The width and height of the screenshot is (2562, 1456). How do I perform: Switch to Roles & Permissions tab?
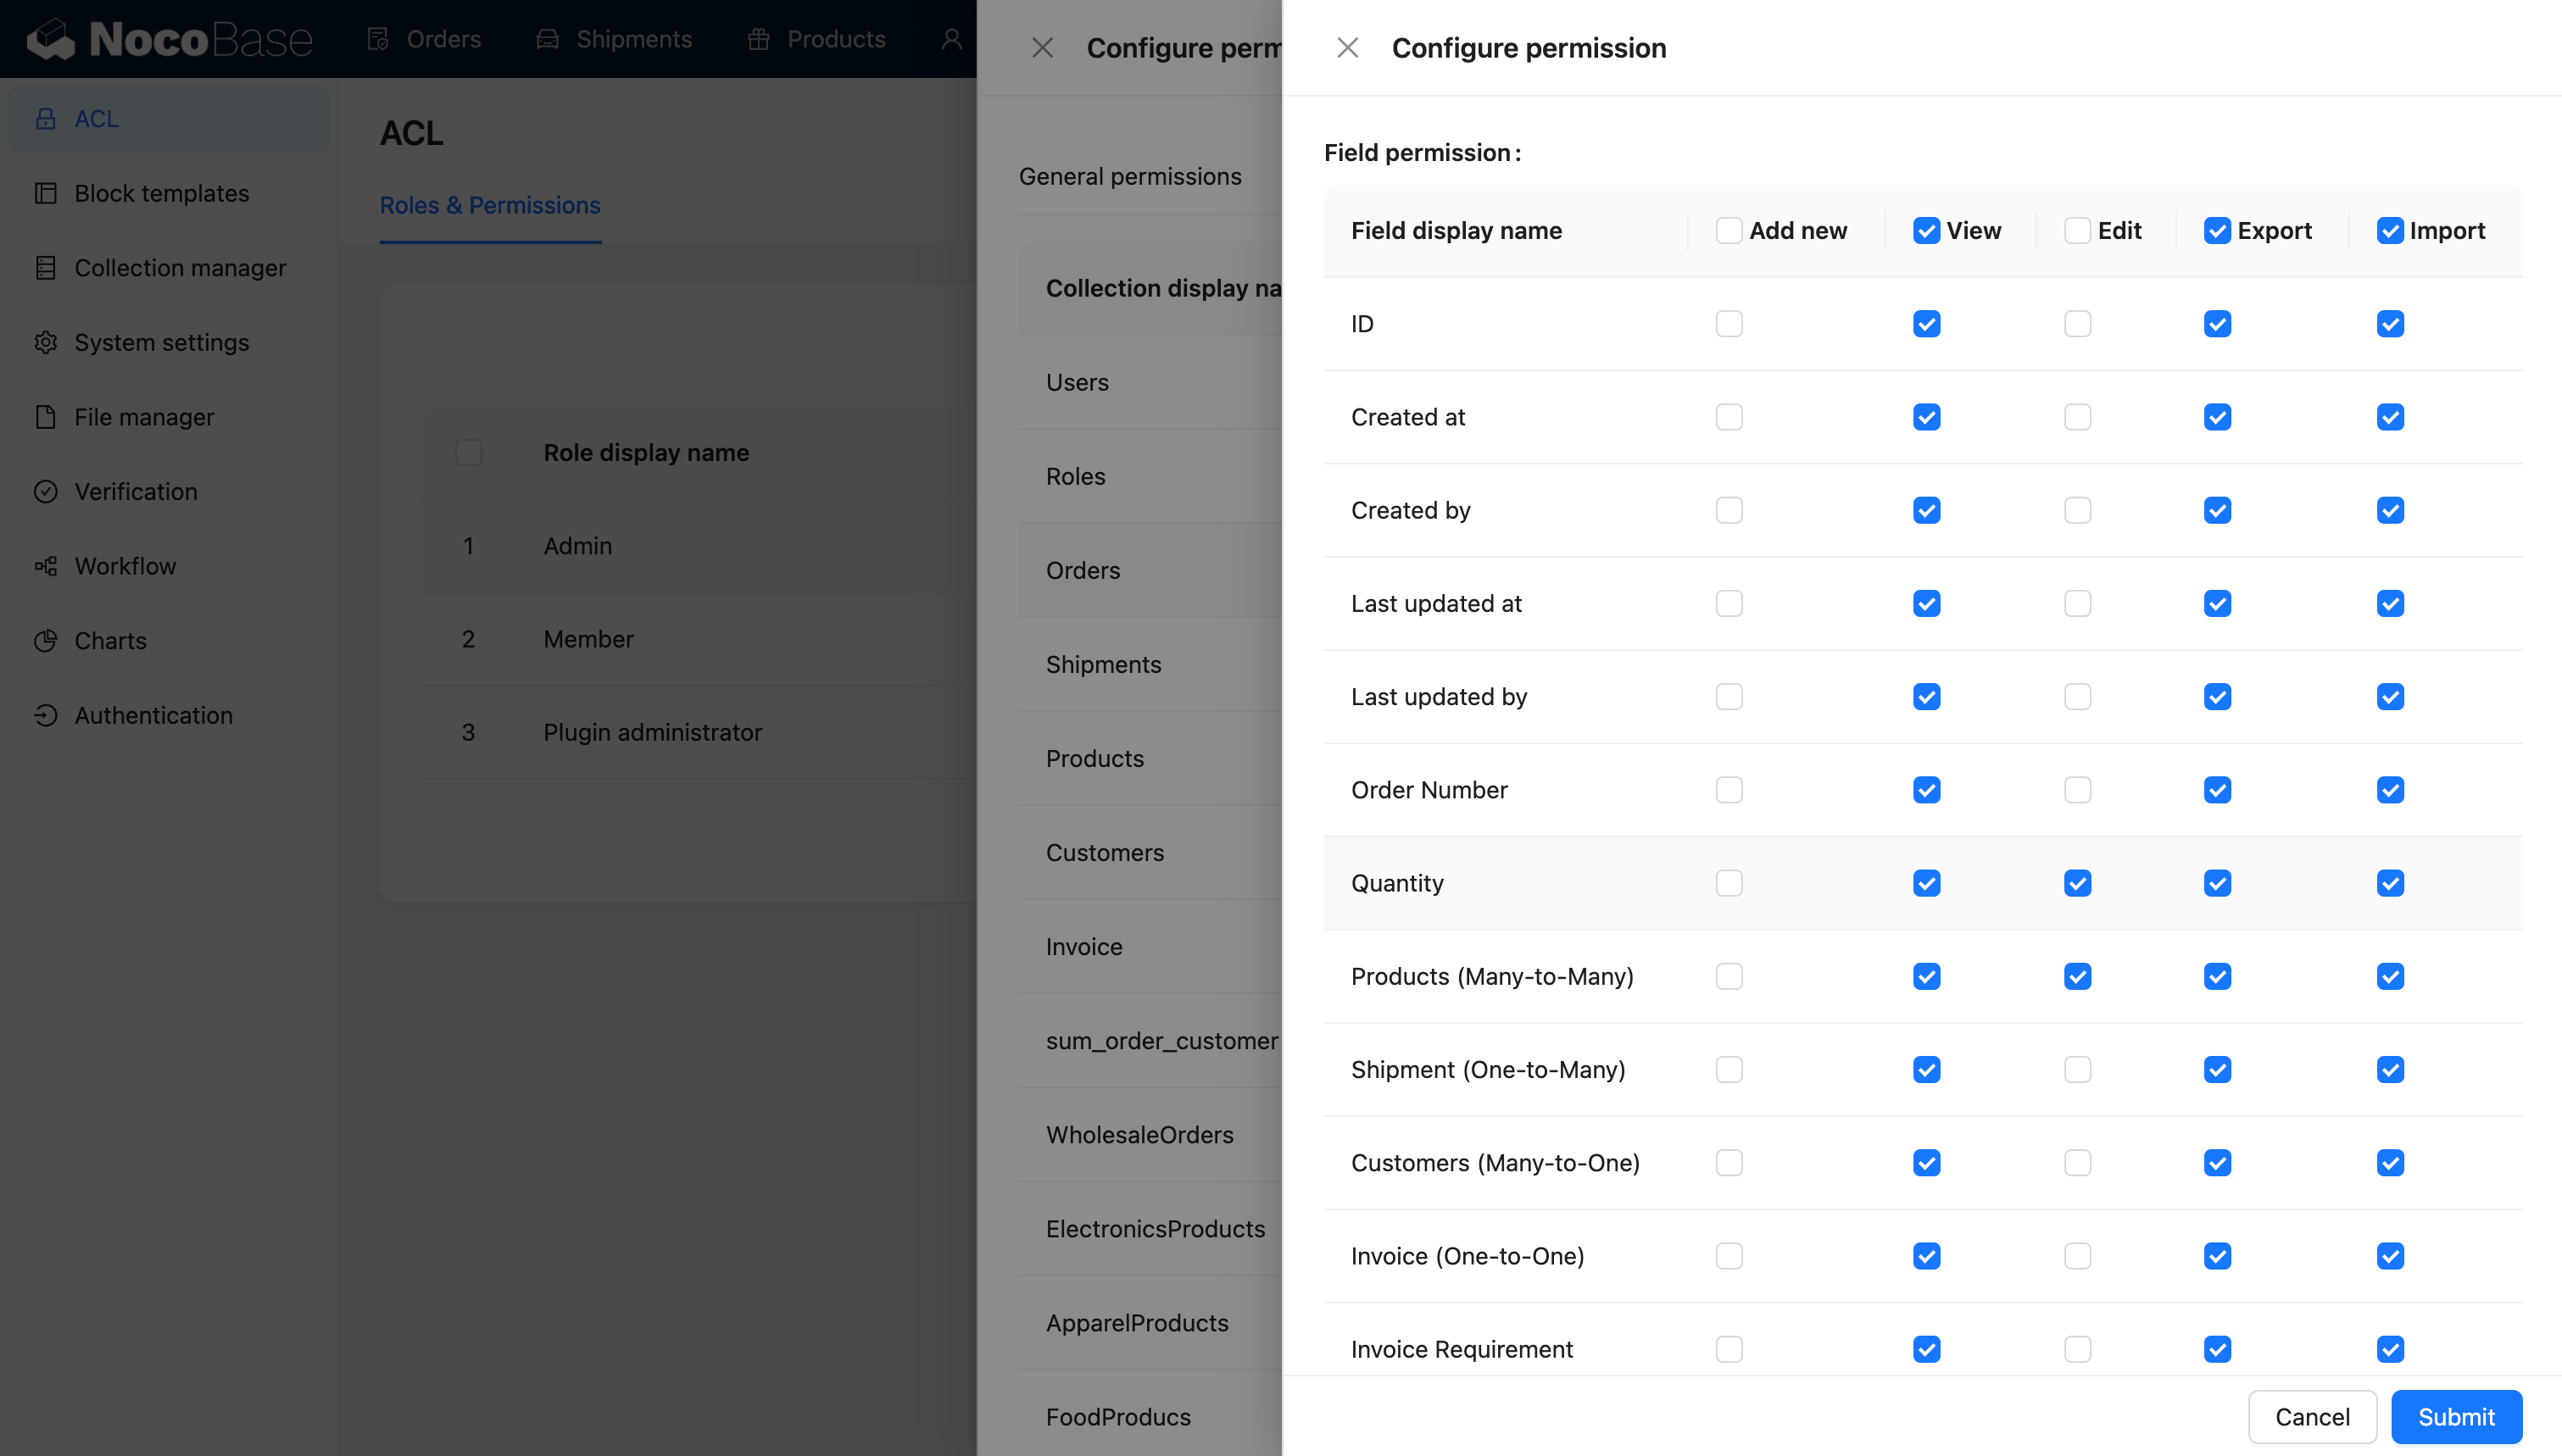490,205
